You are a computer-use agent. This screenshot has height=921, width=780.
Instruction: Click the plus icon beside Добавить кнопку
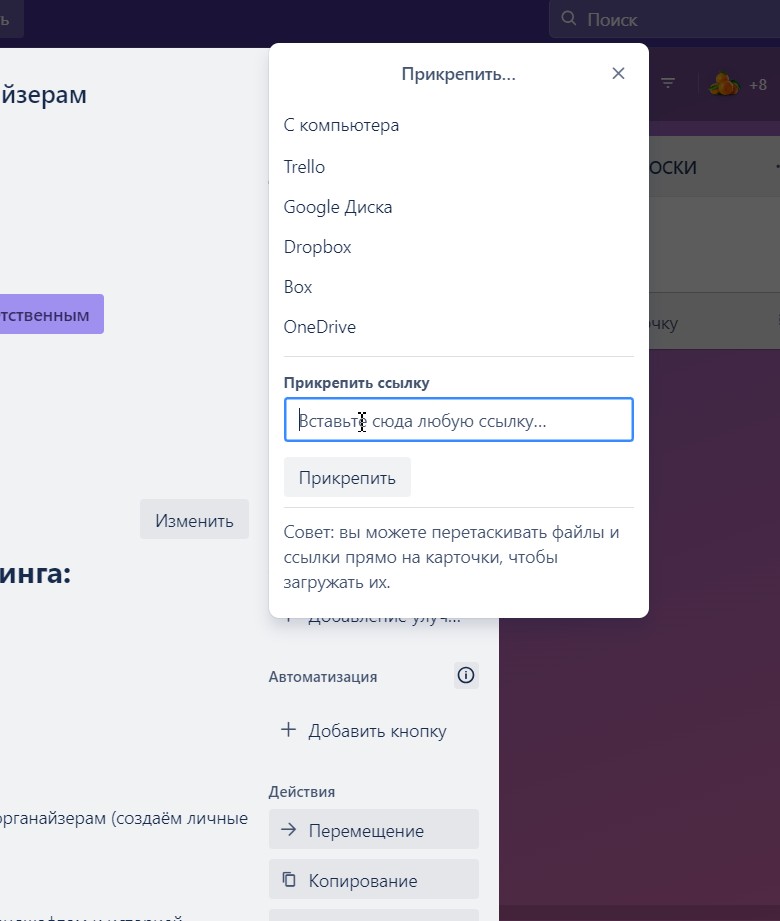coord(289,730)
